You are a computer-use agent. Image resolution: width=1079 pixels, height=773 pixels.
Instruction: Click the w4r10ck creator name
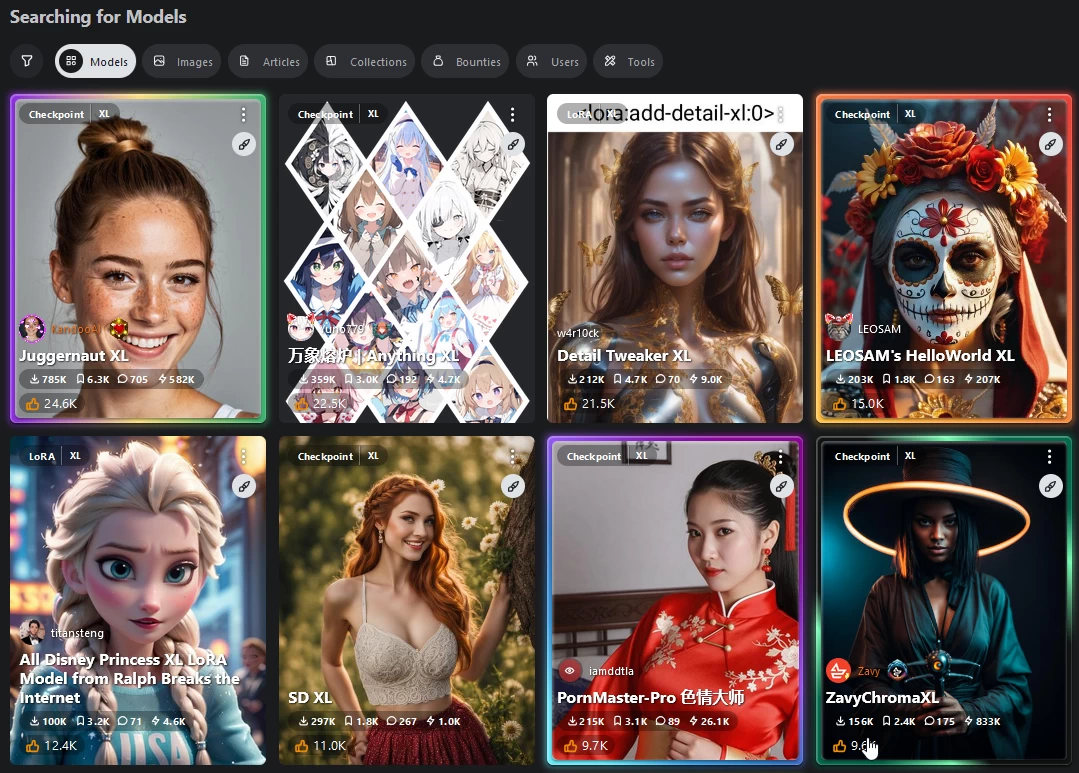tap(578, 333)
